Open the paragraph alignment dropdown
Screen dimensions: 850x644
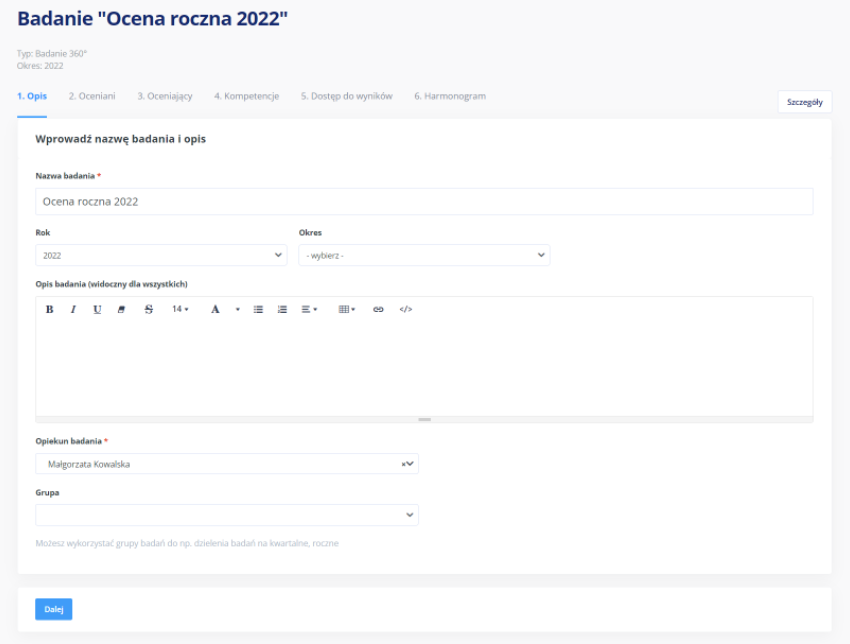[309, 309]
